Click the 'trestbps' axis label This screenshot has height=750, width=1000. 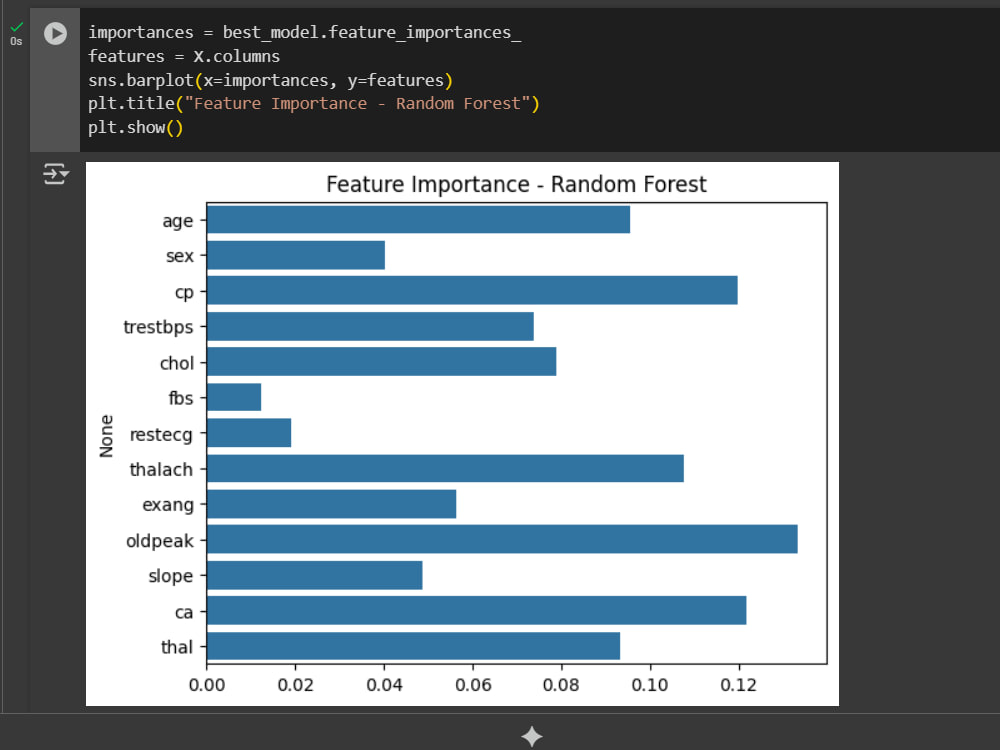pyautogui.click(x=158, y=327)
